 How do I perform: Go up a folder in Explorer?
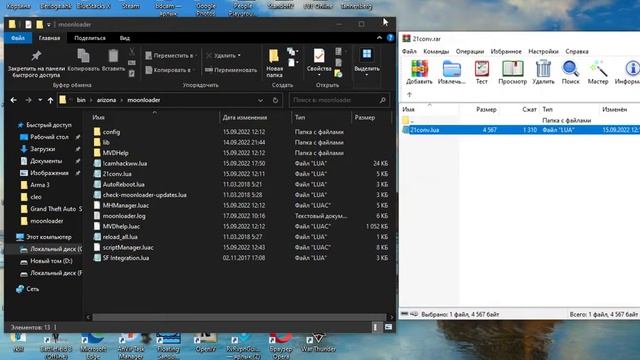(50, 100)
